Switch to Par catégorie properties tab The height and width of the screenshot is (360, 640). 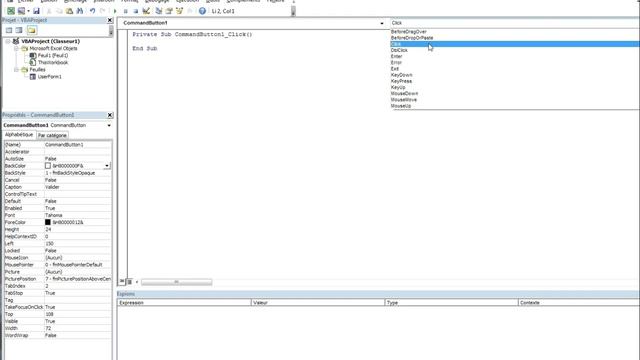[x=52, y=135]
